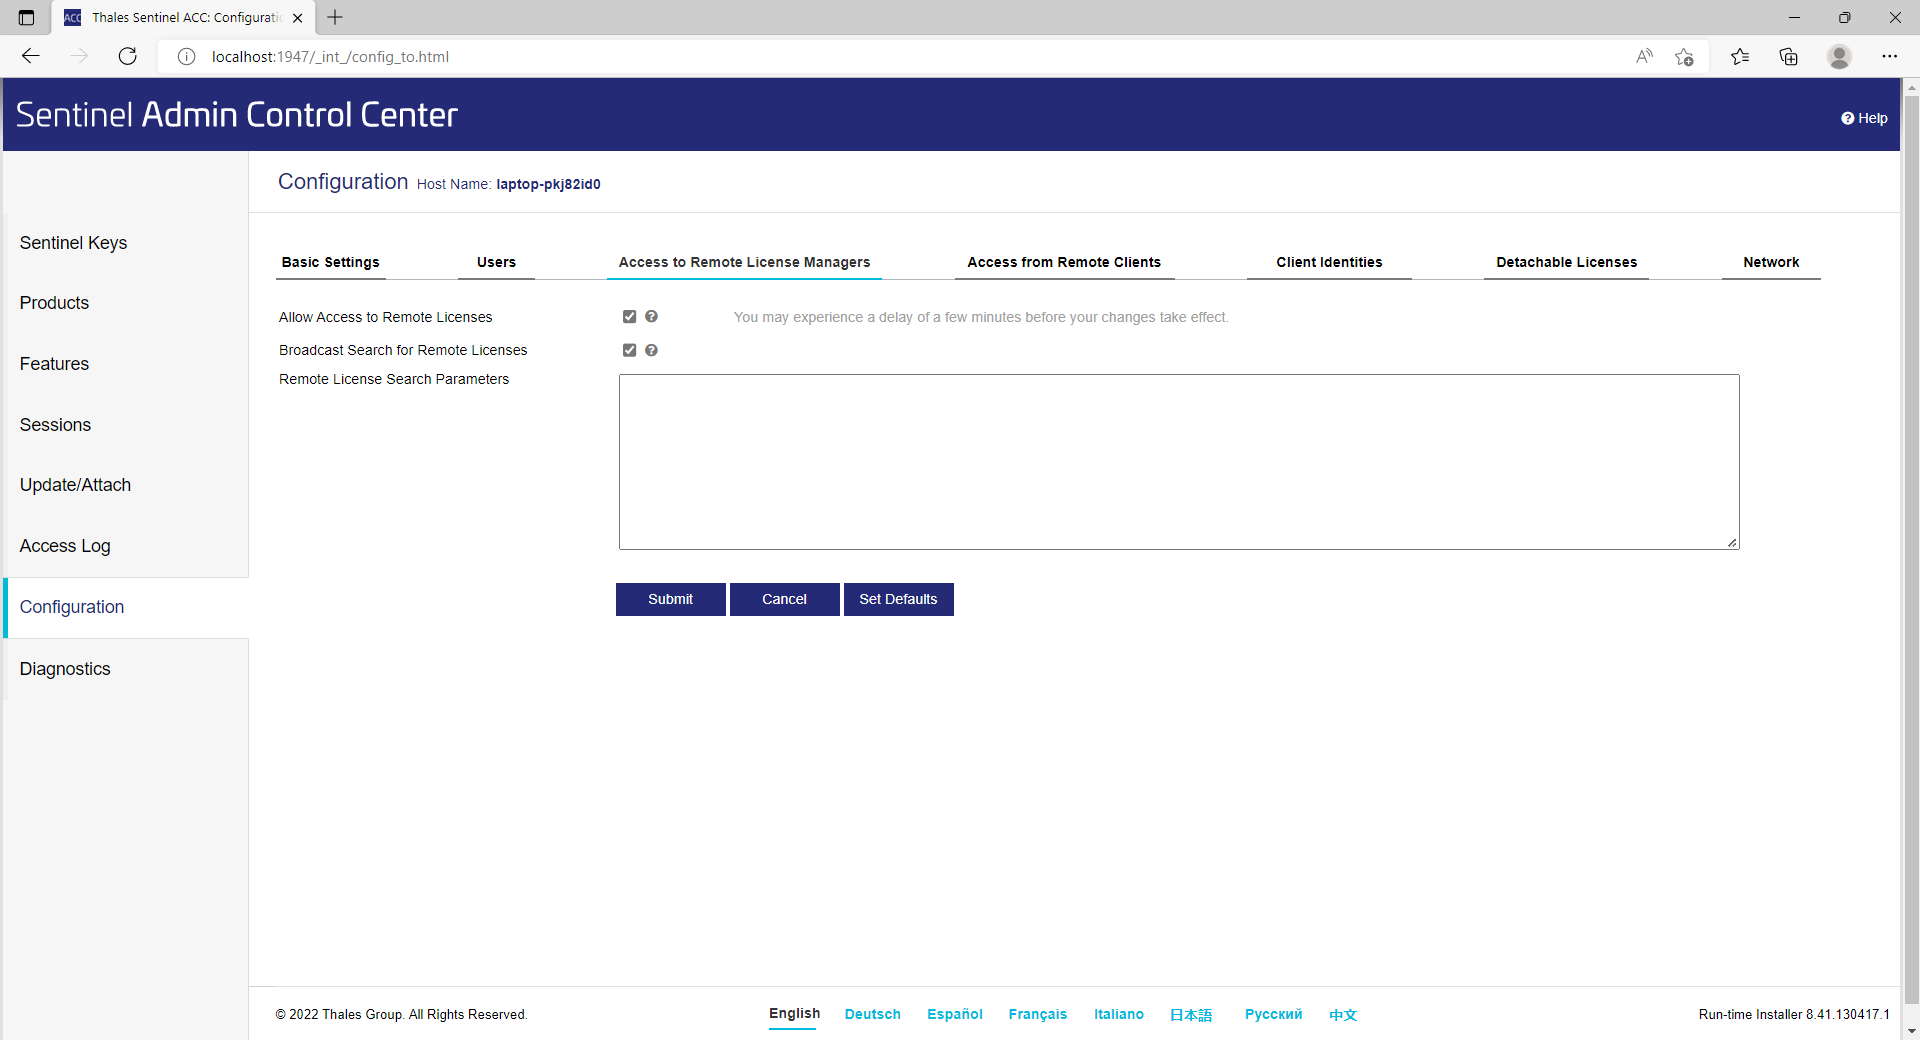Click the Sentinel Admin Control Center title
This screenshot has height=1040, width=1920.
(237, 115)
